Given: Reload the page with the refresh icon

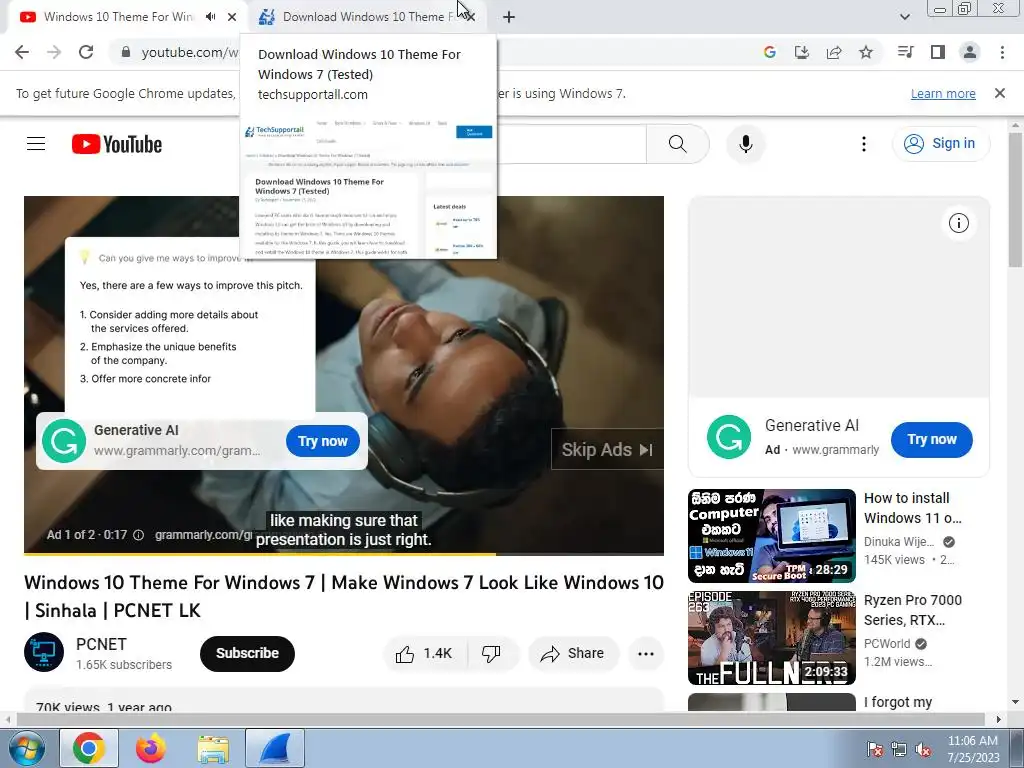Looking at the screenshot, I should tap(86, 52).
